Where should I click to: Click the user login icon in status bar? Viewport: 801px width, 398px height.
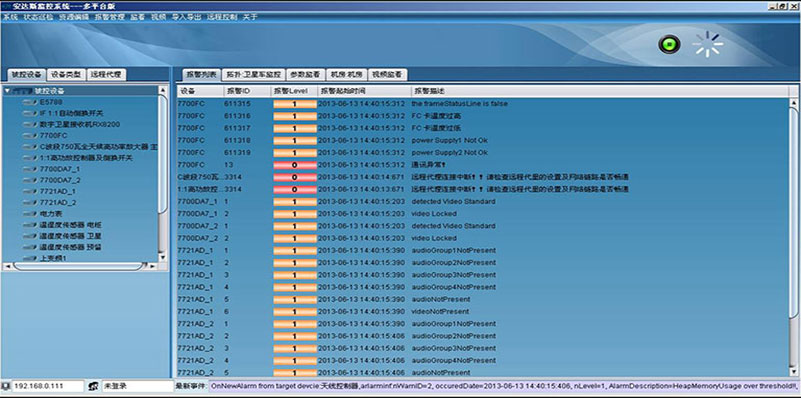(x=93, y=386)
